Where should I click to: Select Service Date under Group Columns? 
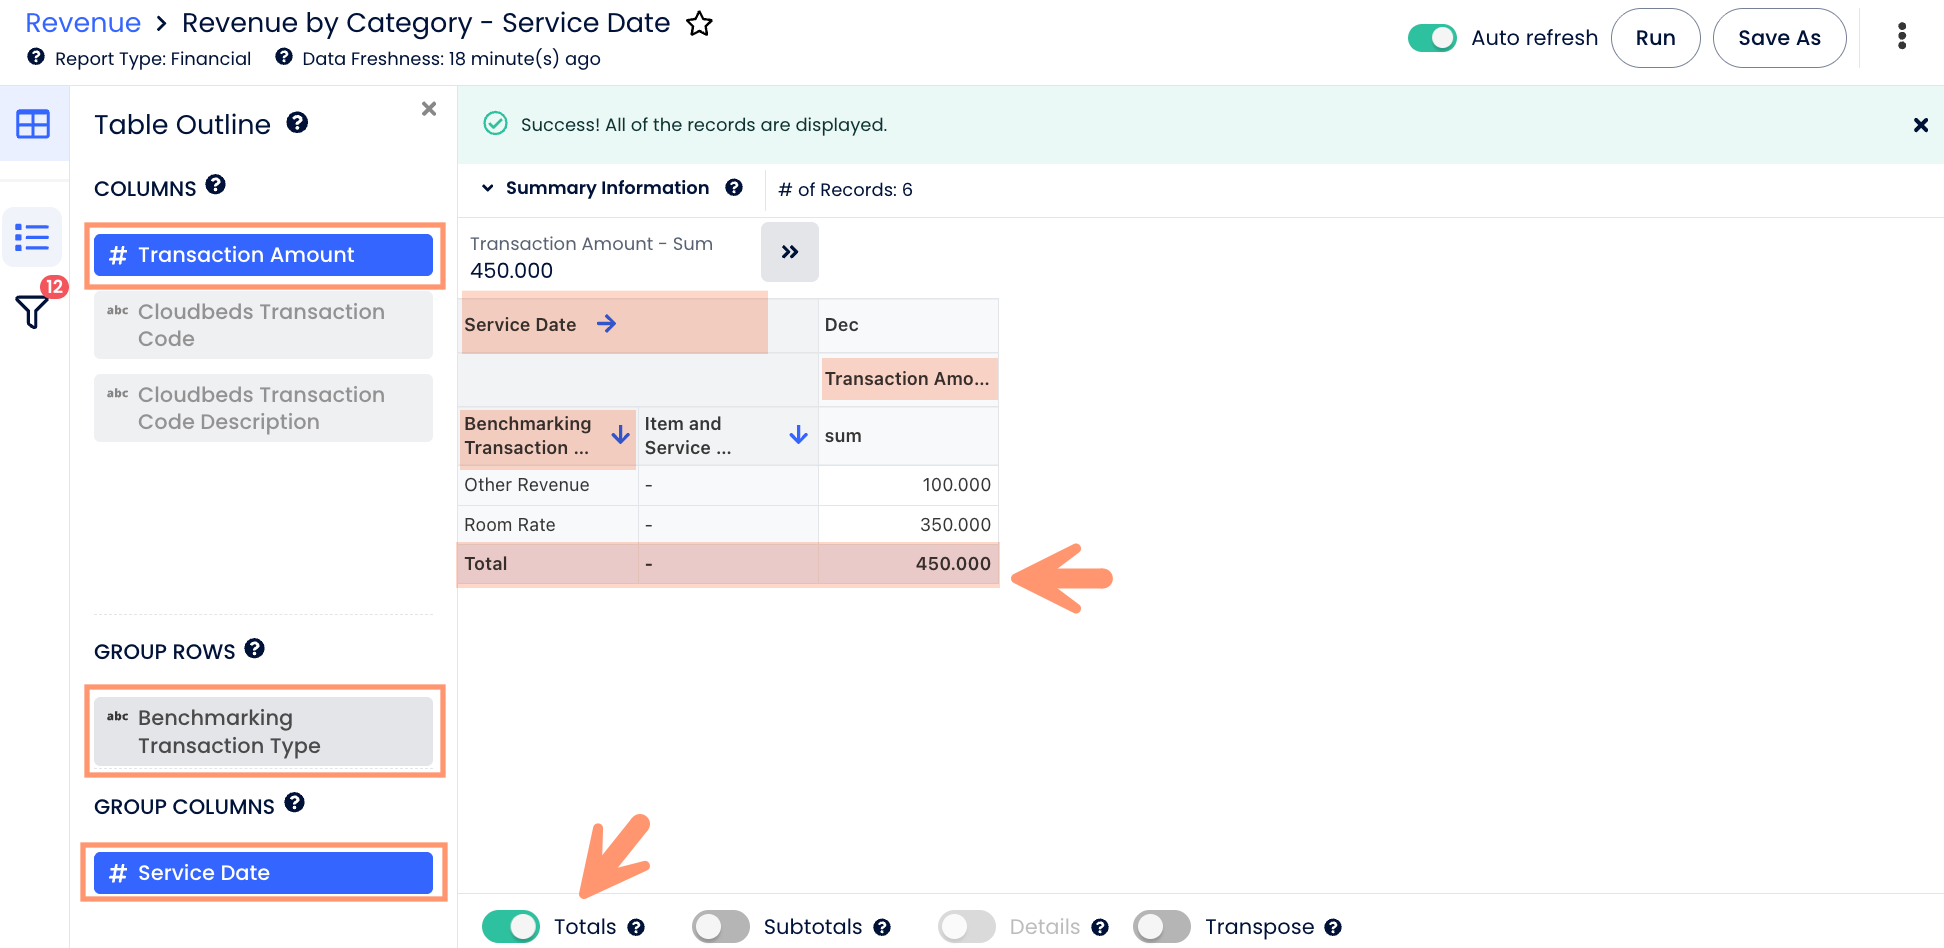coord(263,873)
